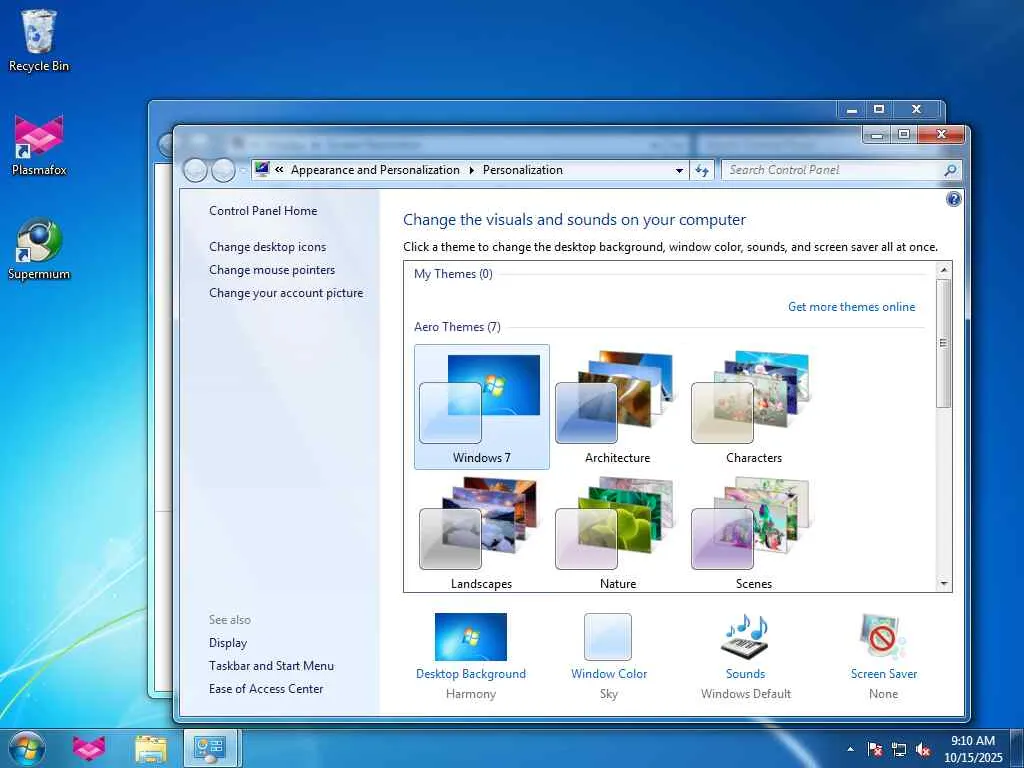Viewport: 1024px width, 768px height.
Task: Open Change desktop icons
Action: click(x=267, y=247)
